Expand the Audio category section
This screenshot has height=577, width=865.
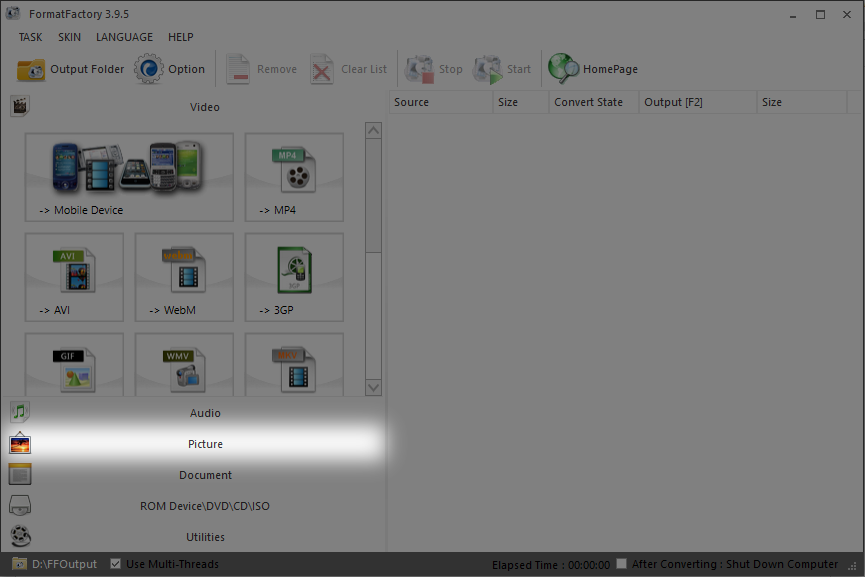pos(205,413)
